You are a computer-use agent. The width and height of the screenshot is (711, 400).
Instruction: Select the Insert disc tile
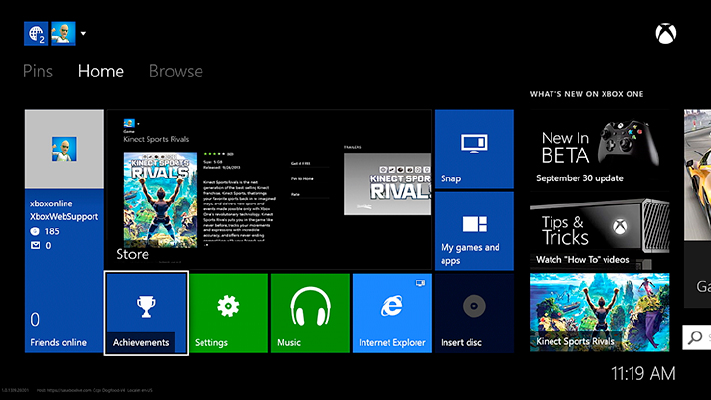(474, 313)
